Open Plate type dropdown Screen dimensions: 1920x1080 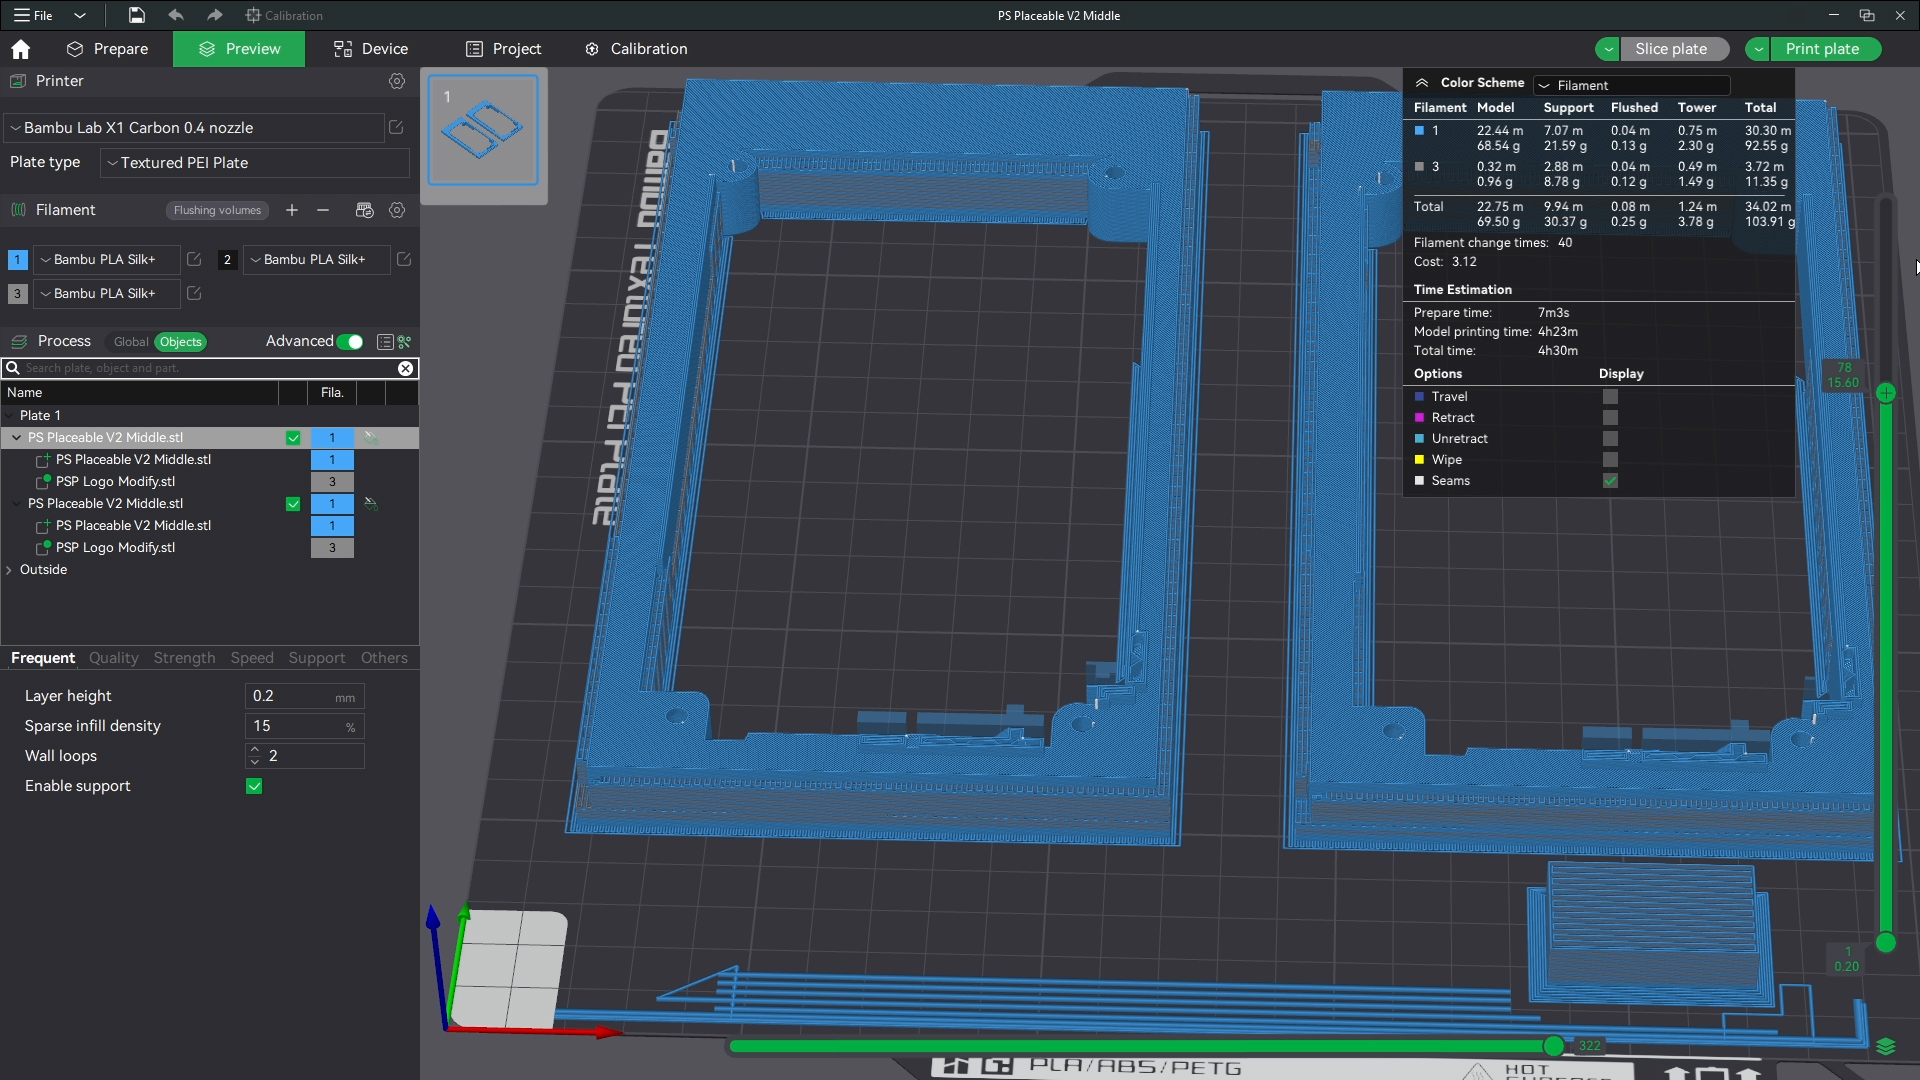click(255, 163)
